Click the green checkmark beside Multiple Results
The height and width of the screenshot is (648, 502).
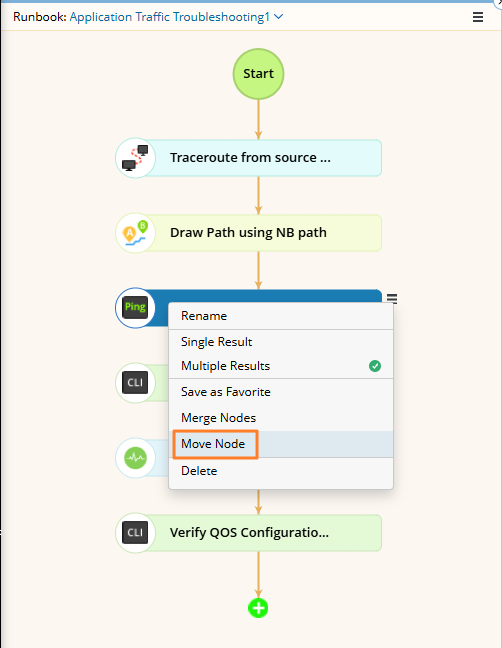(x=375, y=366)
